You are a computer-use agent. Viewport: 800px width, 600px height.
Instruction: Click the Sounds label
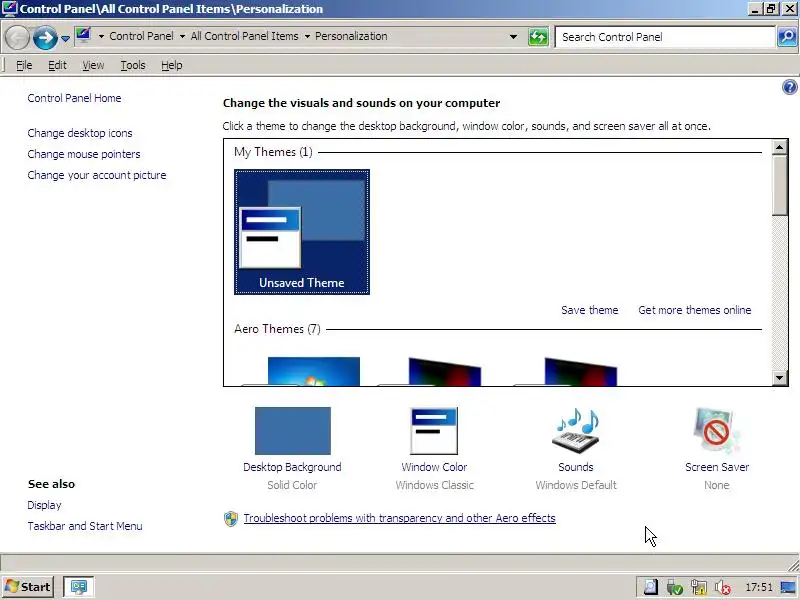click(x=576, y=467)
